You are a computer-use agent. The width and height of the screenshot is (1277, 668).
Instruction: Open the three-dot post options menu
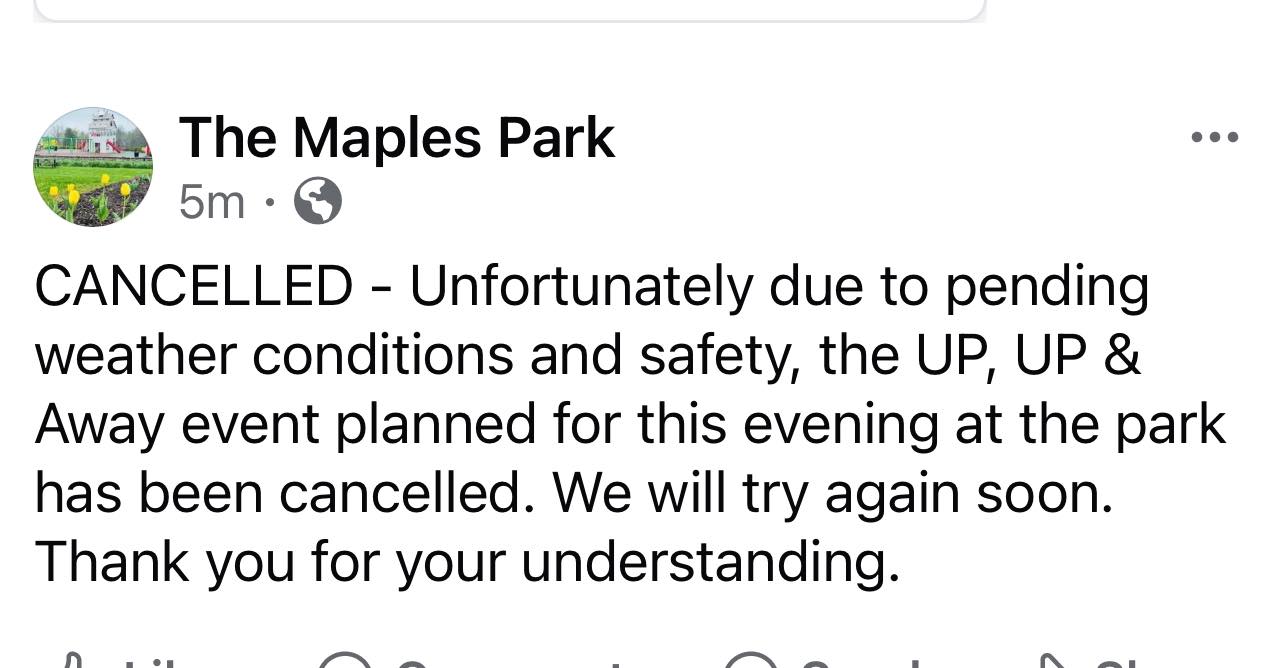point(1215,138)
